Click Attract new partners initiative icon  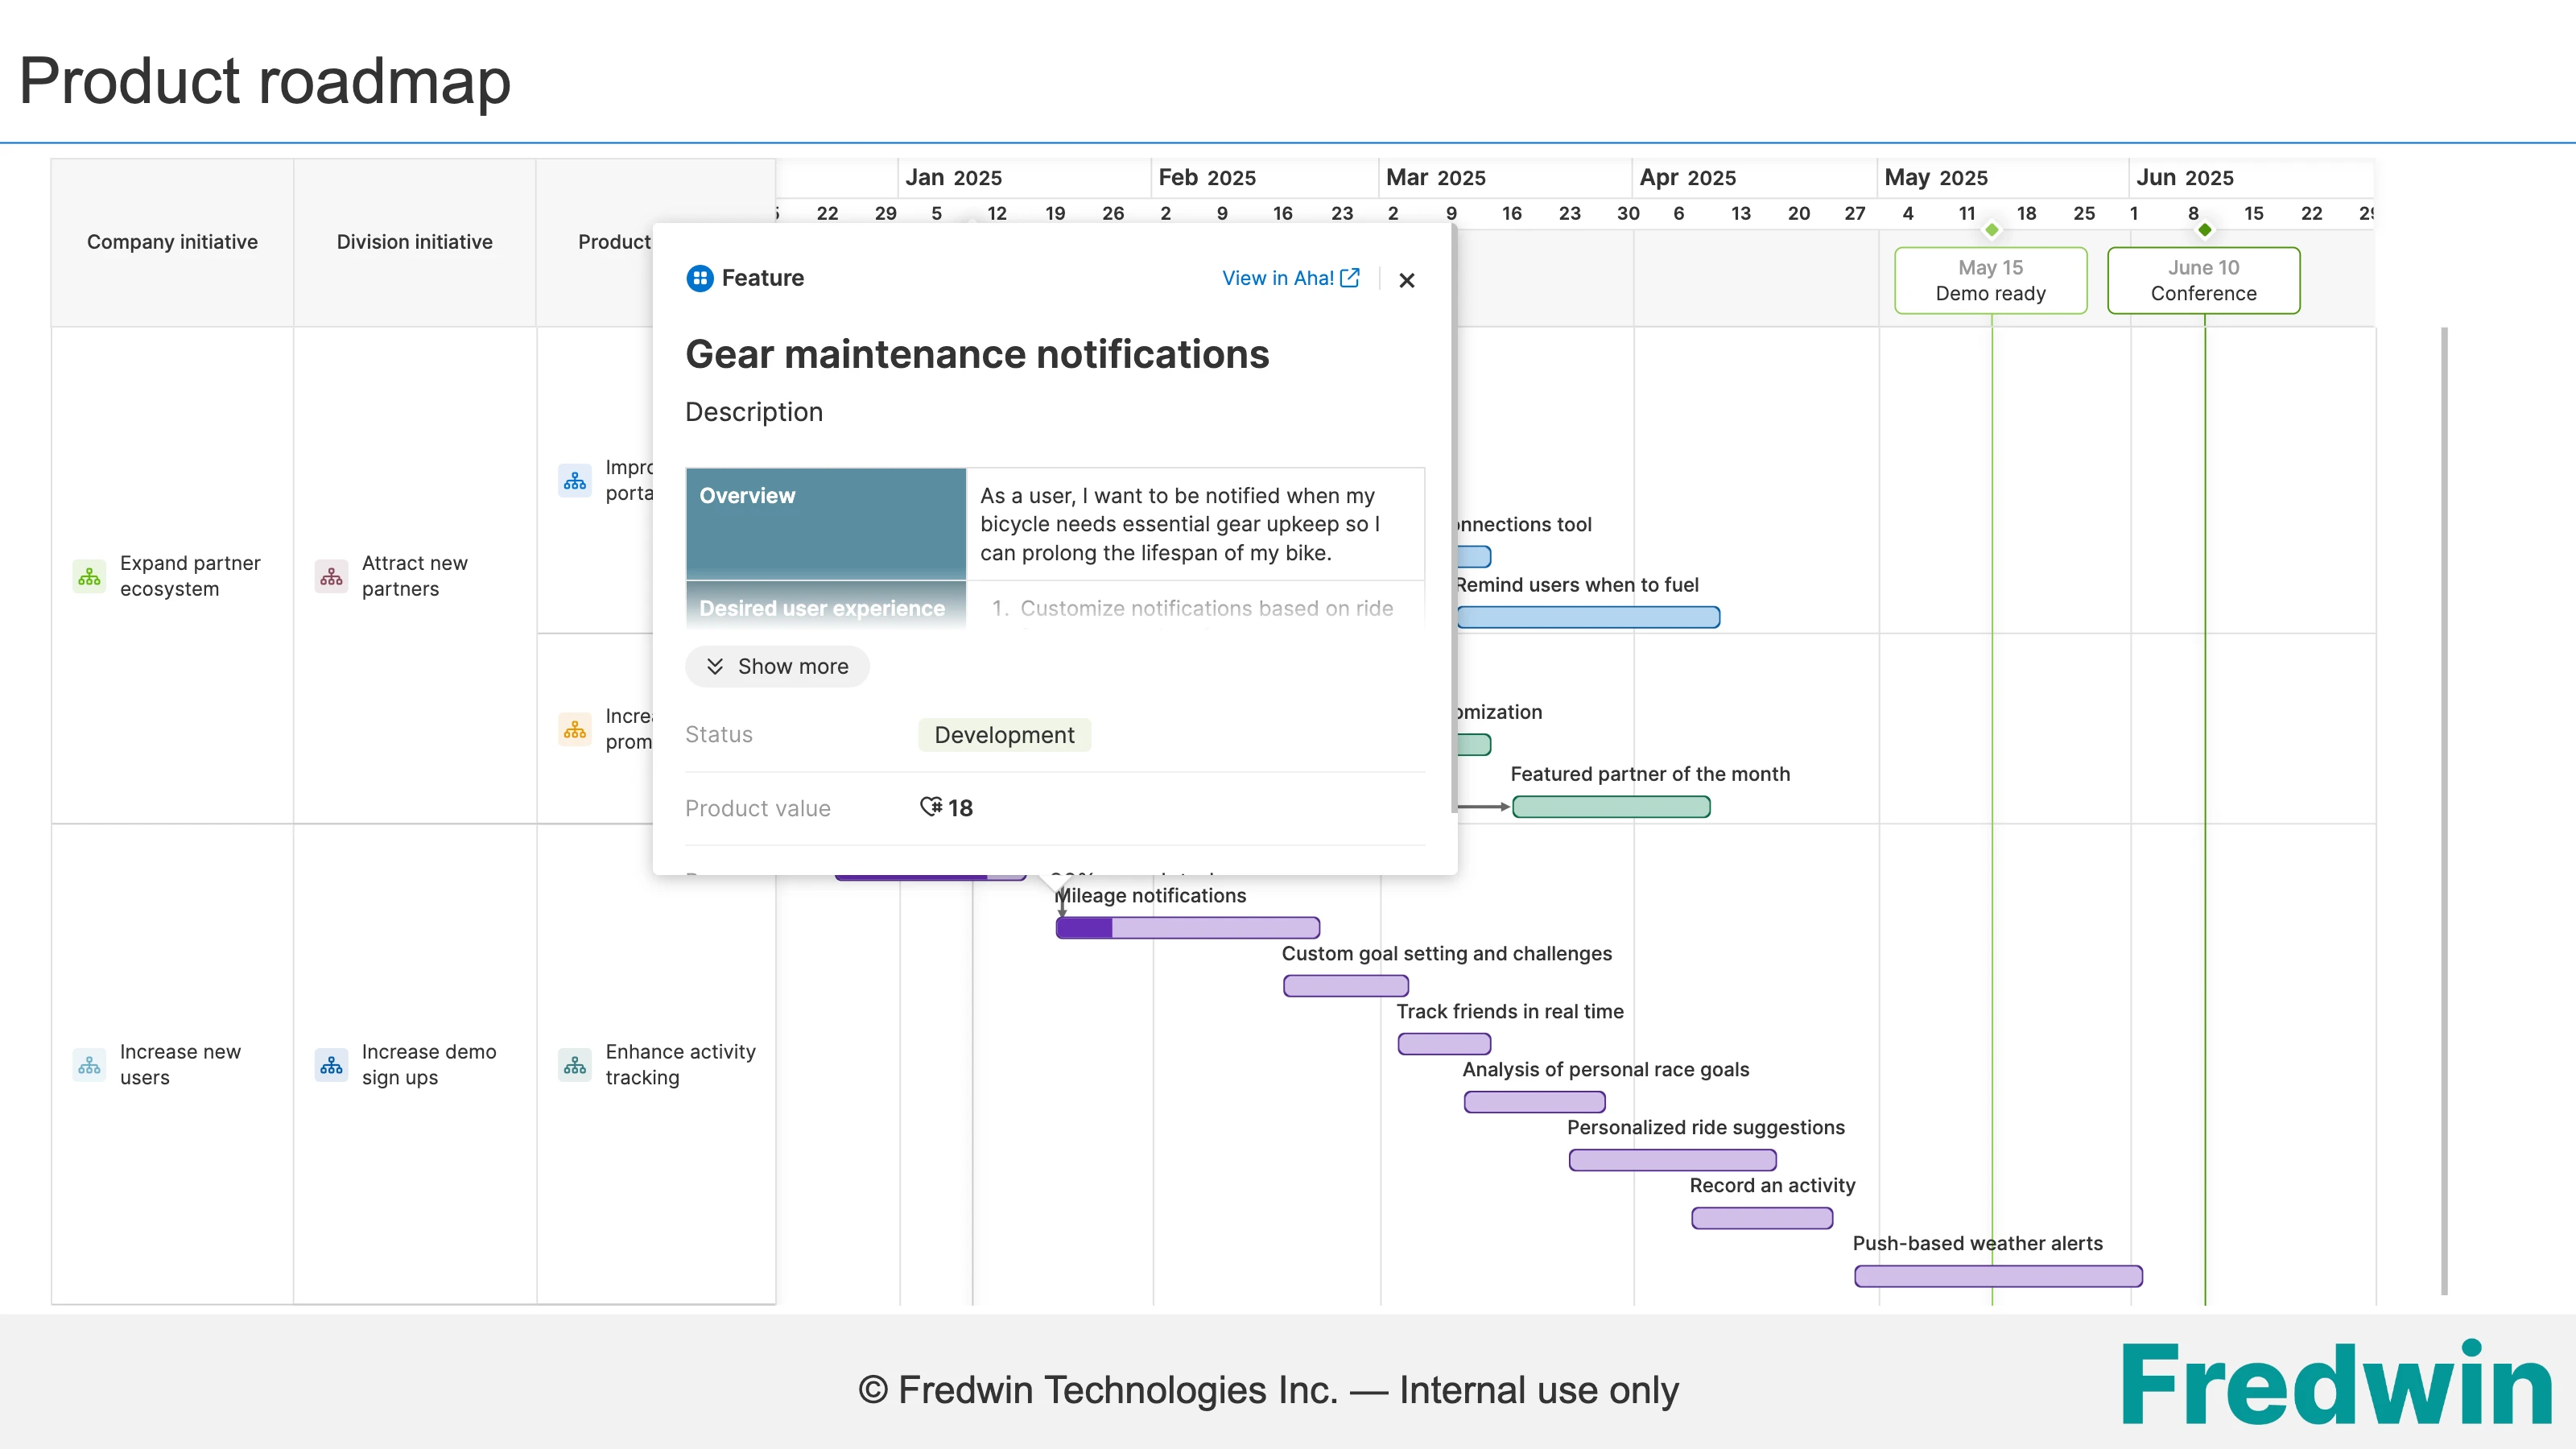pyautogui.click(x=331, y=576)
